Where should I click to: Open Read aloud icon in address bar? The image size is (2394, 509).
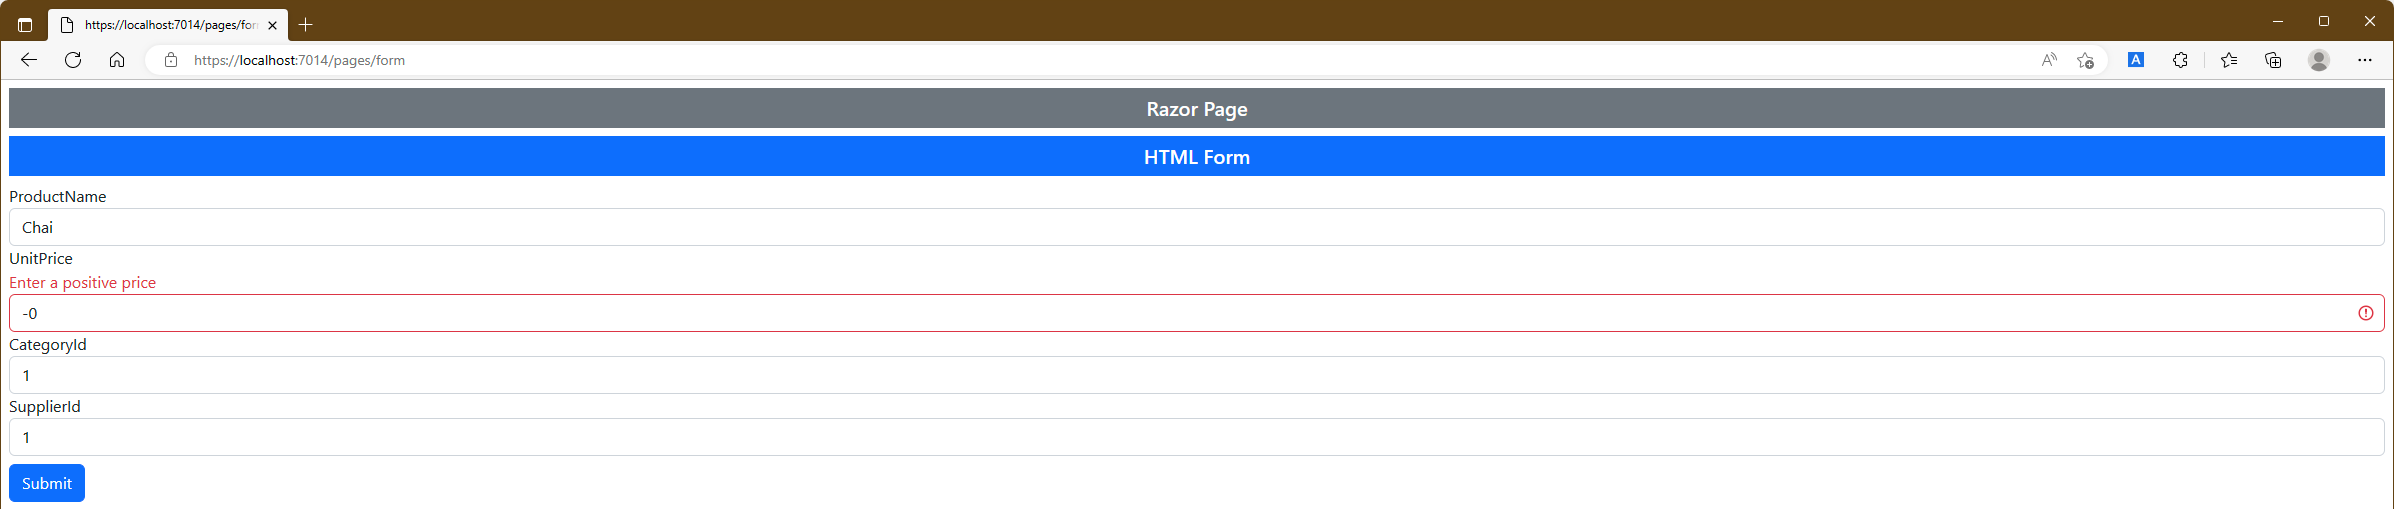click(2049, 60)
